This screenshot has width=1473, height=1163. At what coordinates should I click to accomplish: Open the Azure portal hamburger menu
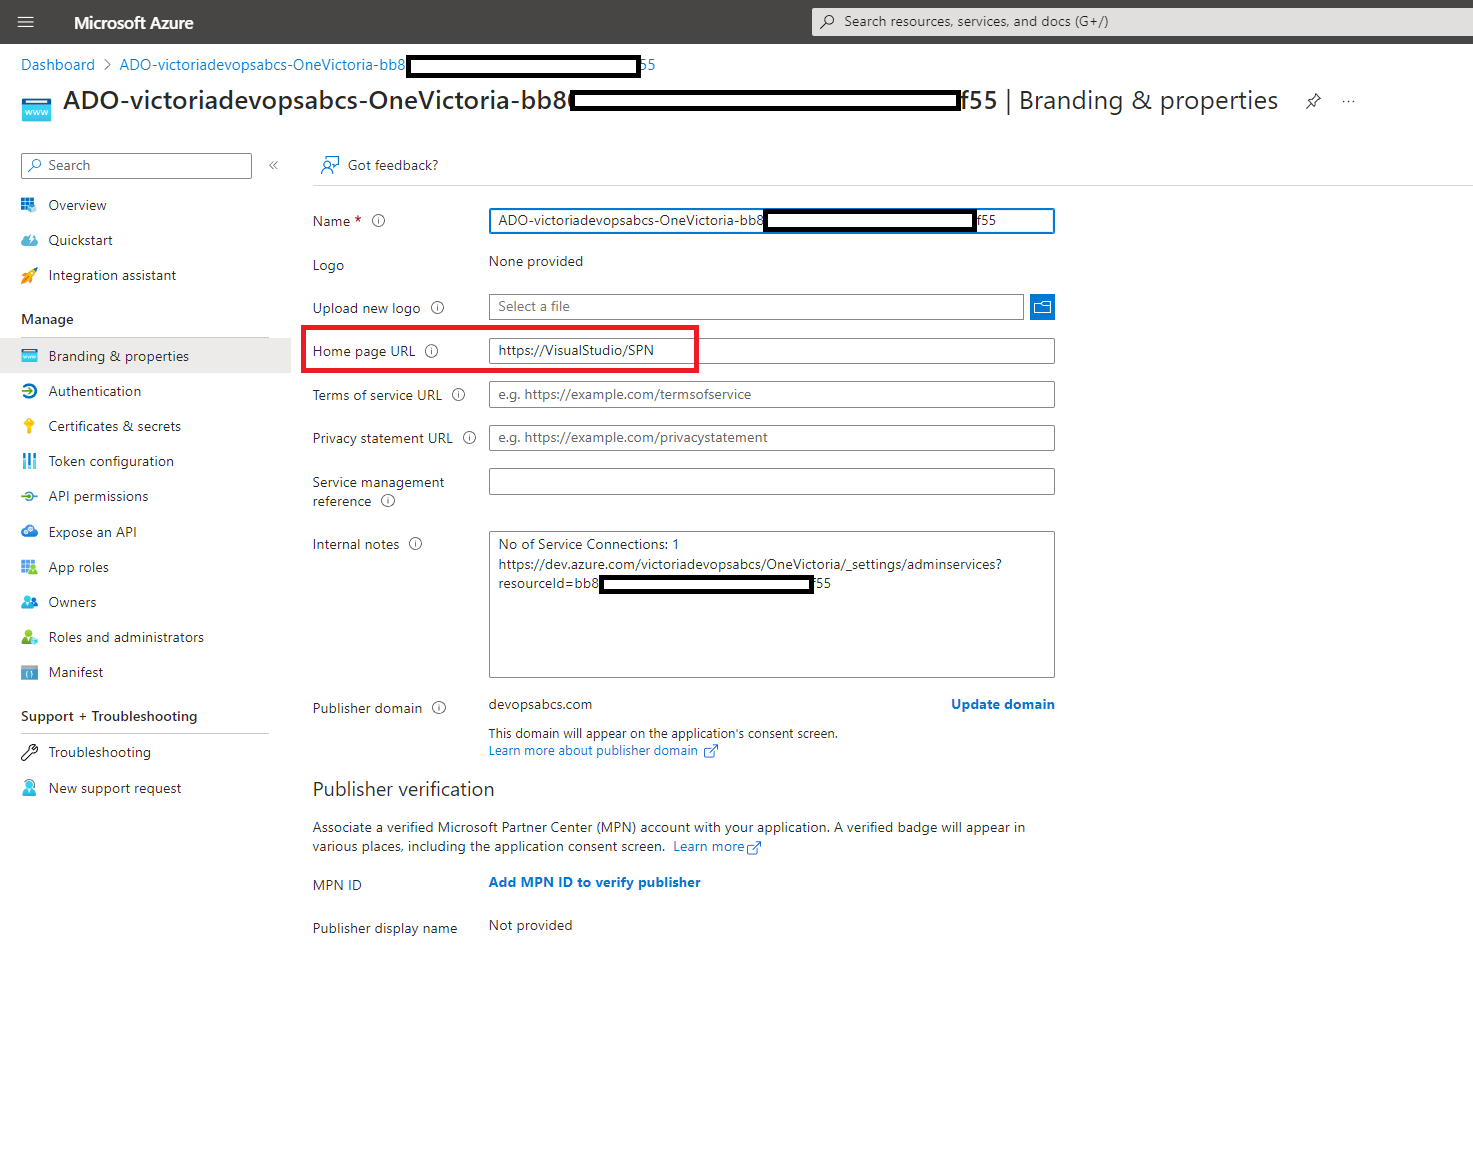coord(26,22)
